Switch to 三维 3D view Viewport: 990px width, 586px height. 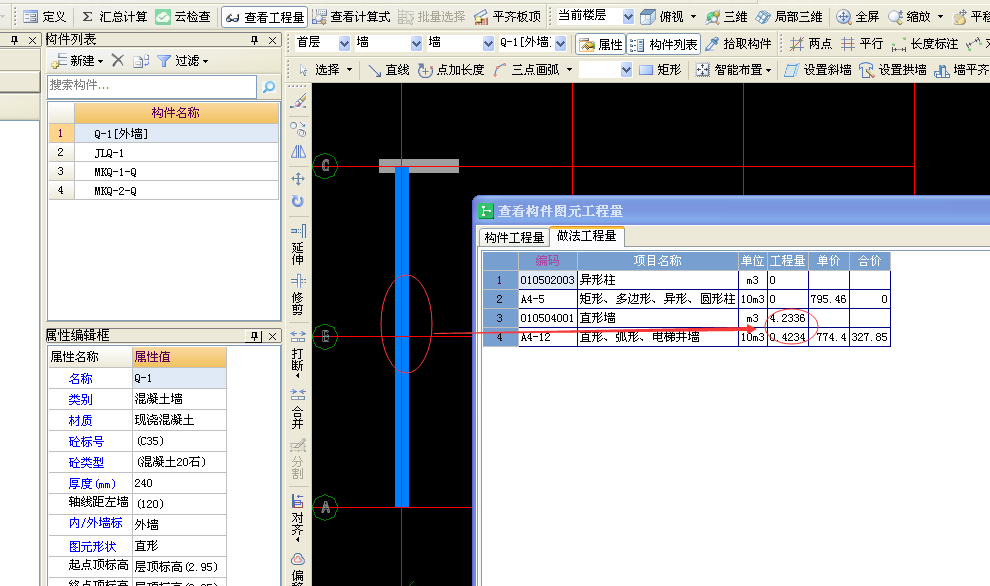pyautogui.click(x=726, y=16)
